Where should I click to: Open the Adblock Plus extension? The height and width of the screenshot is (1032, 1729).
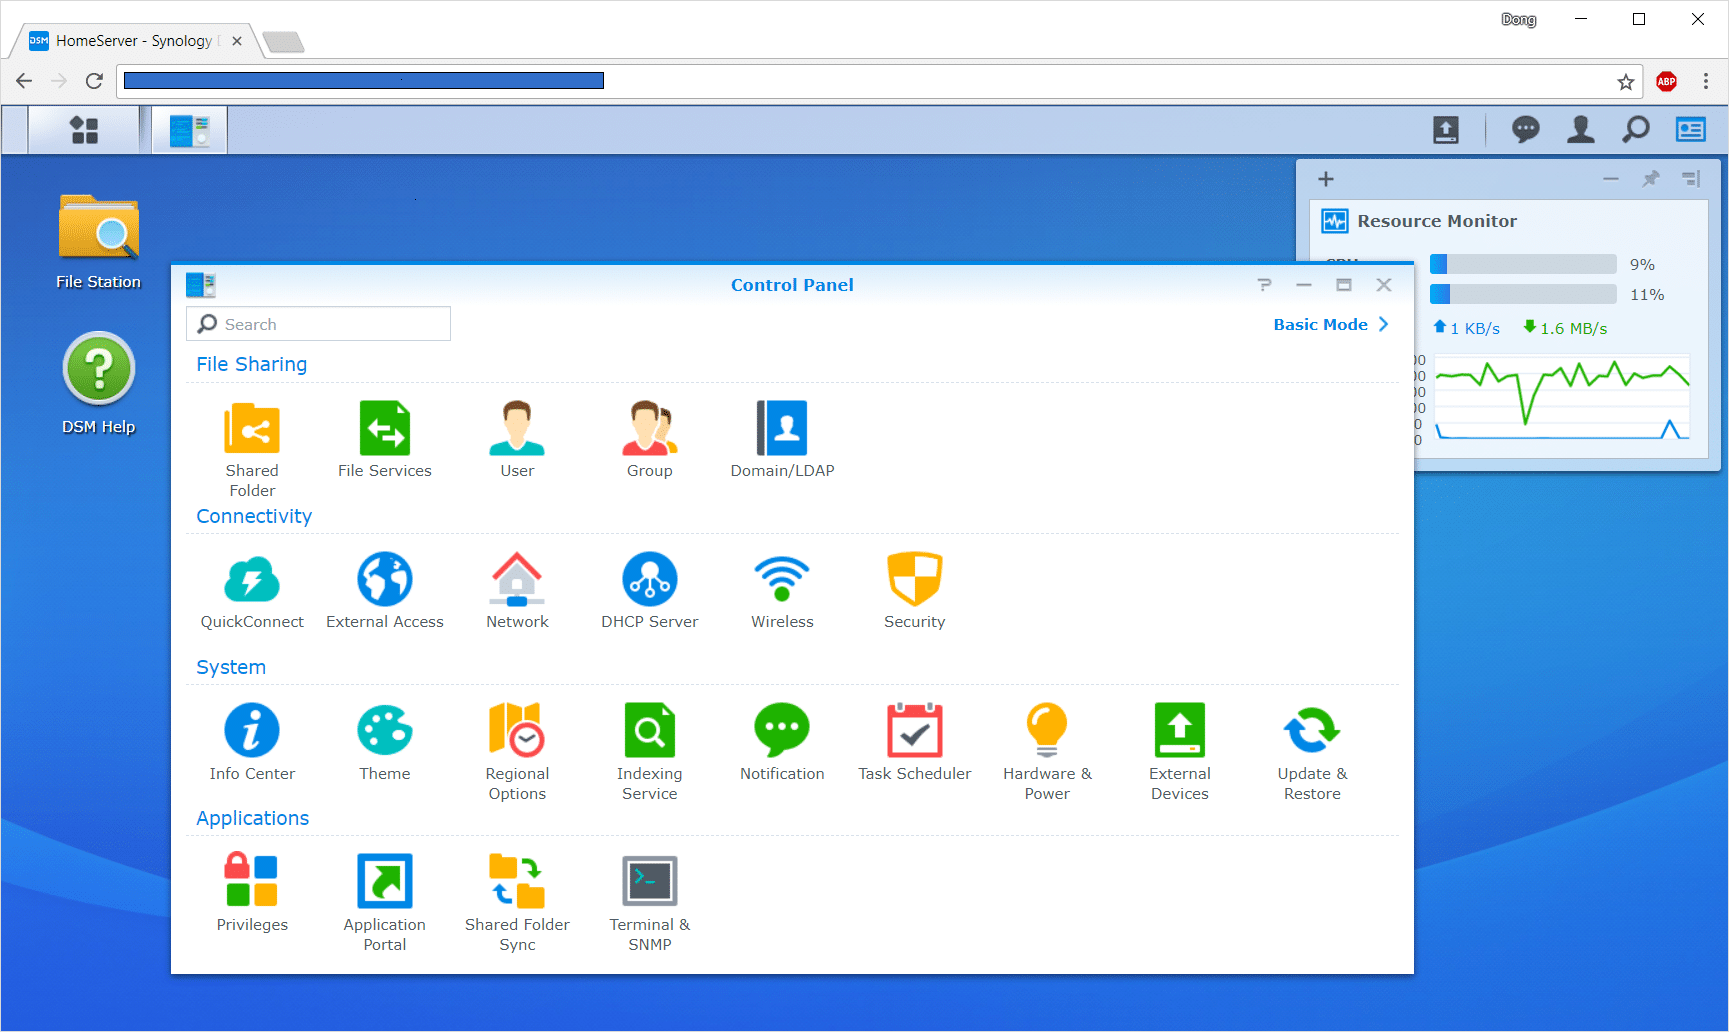click(x=1666, y=82)
